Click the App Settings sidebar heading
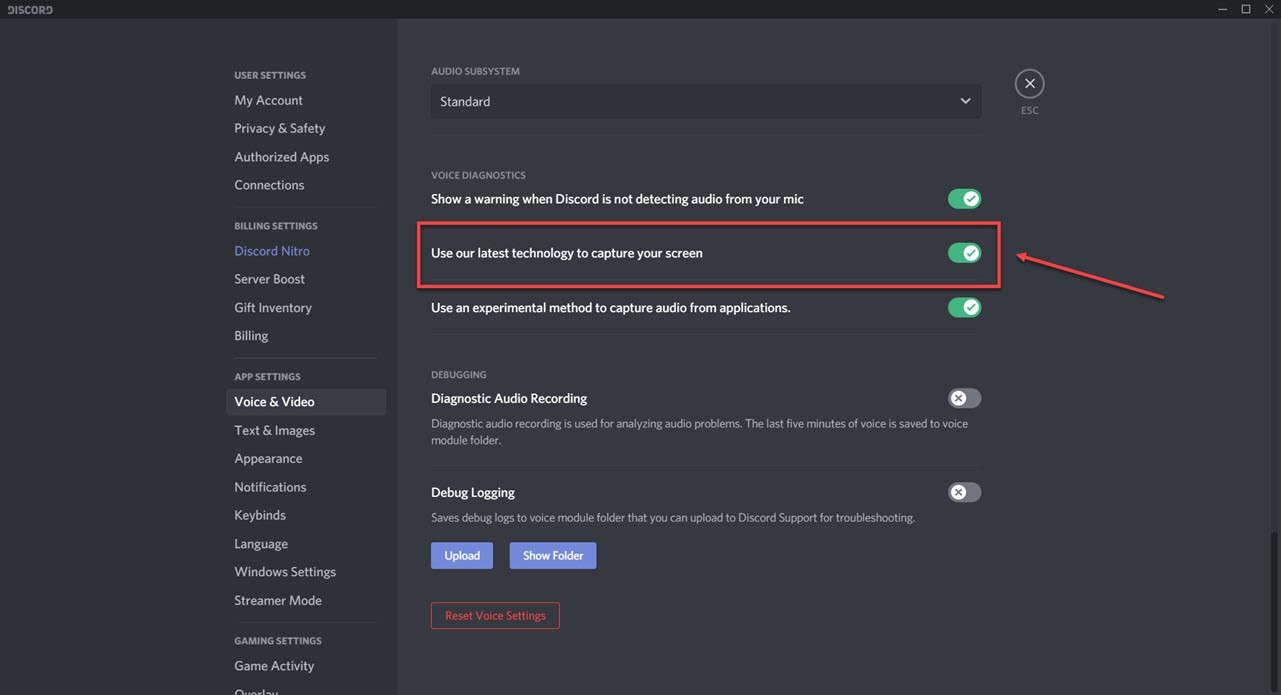This screenshot has width=1281, height=695. [267, 377]
